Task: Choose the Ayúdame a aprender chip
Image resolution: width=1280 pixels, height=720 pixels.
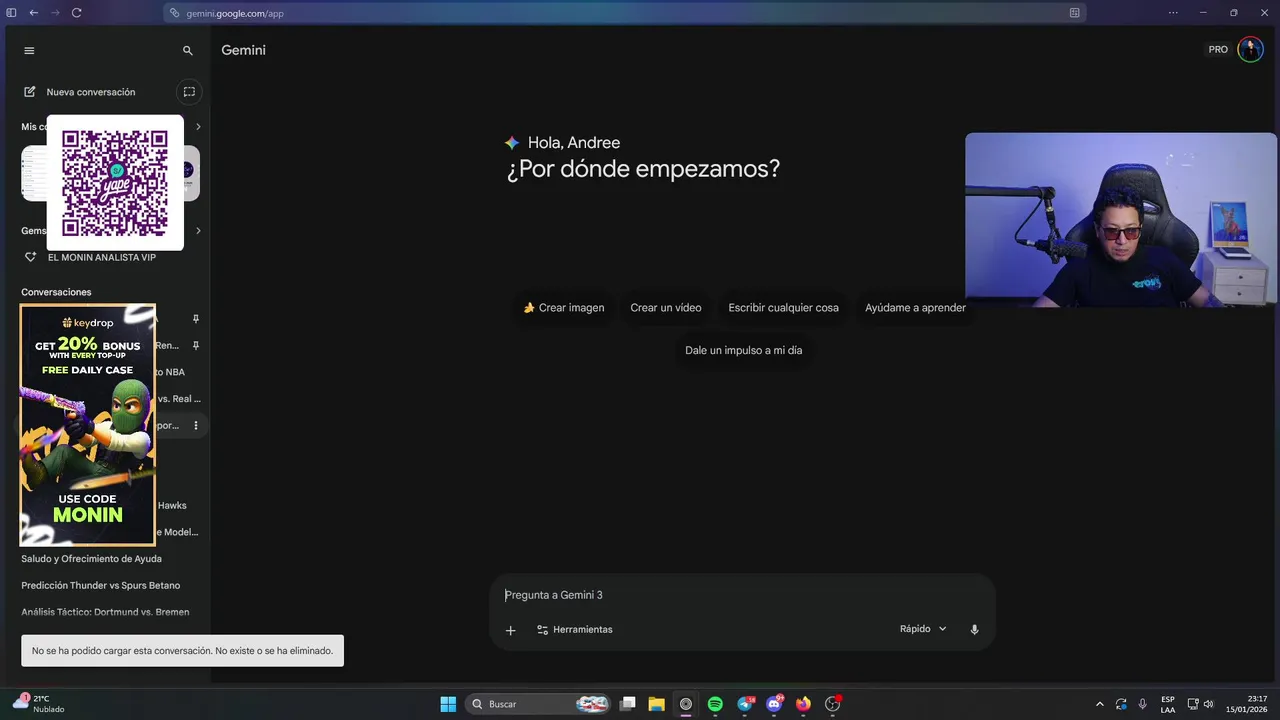Action: click(x=915, y=308)
